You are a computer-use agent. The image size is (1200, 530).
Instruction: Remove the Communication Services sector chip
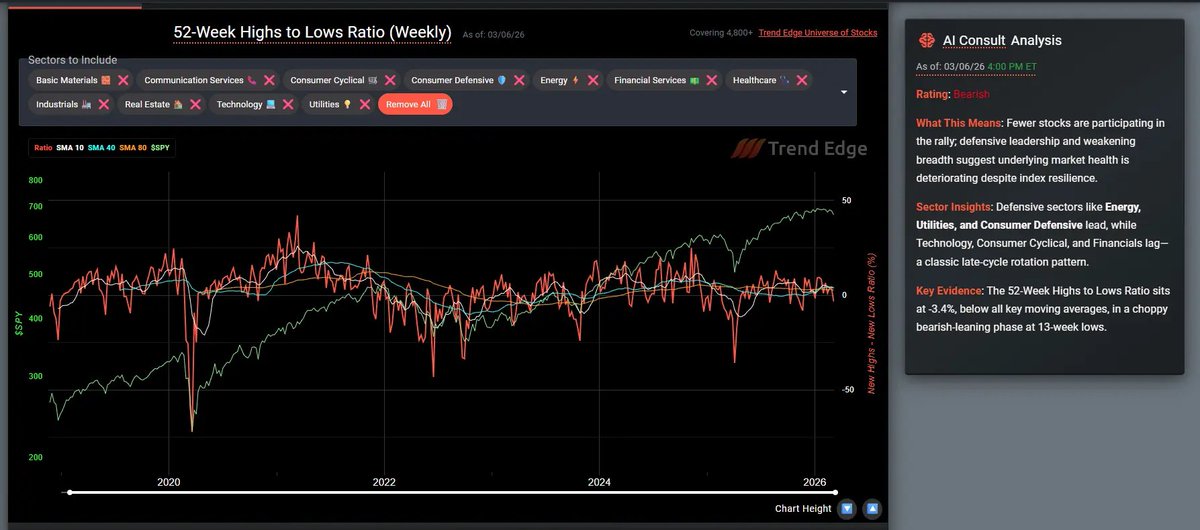click(269, 80)
